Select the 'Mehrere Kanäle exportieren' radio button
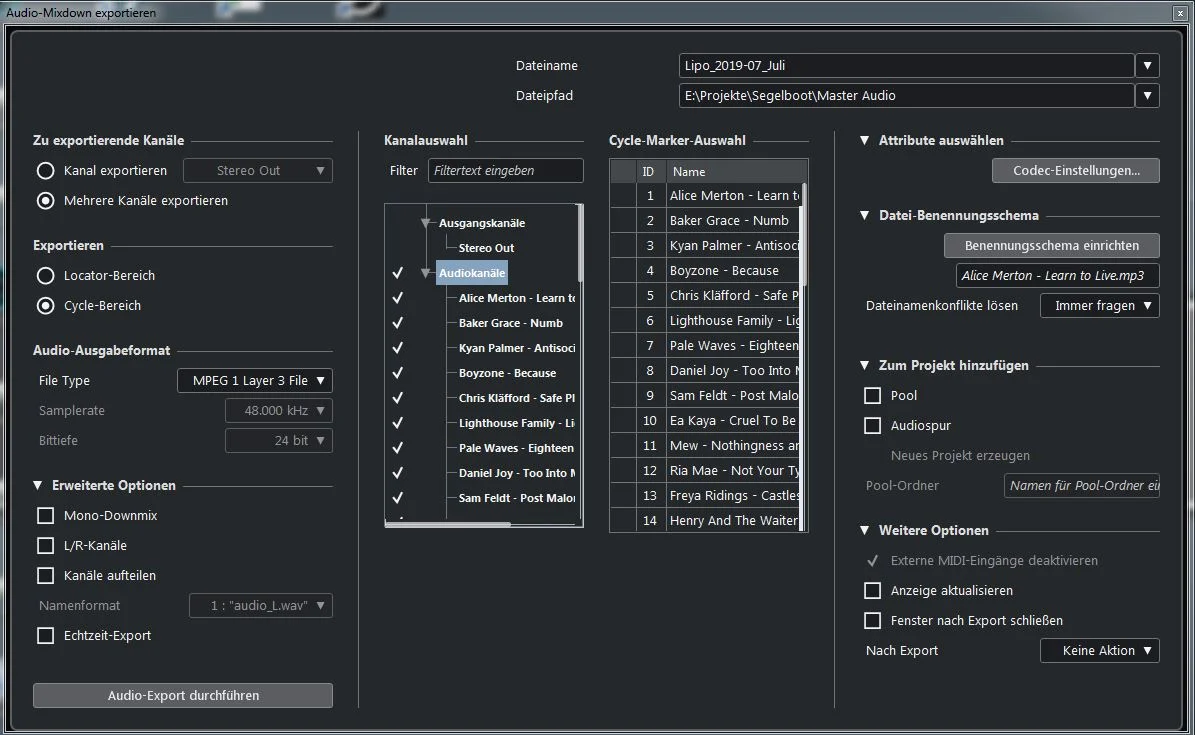This screenshot has width=1195, height=735. pos(46,201)
